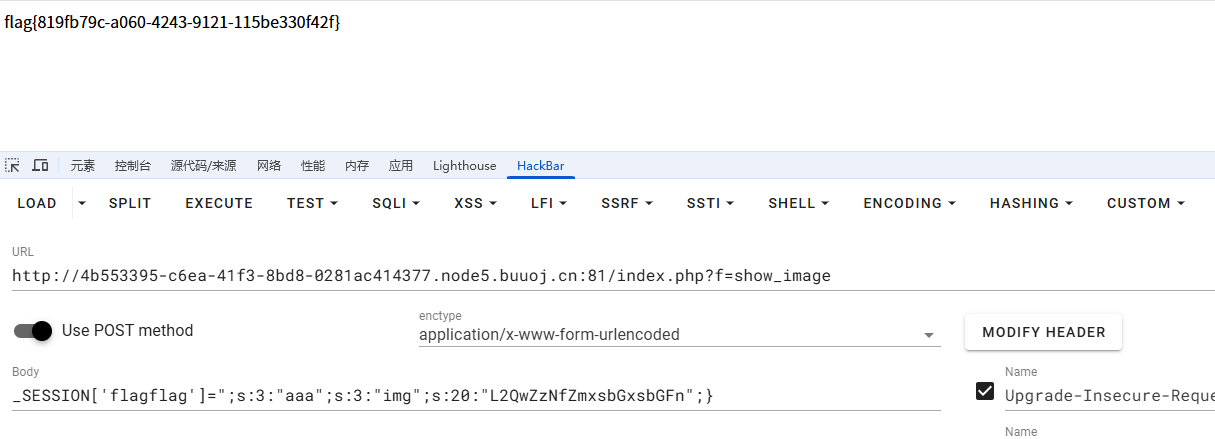This screenshot has width=1215, height=439.
Task: Open the SQLI dropdown menu
Action: tap(396, 203)
